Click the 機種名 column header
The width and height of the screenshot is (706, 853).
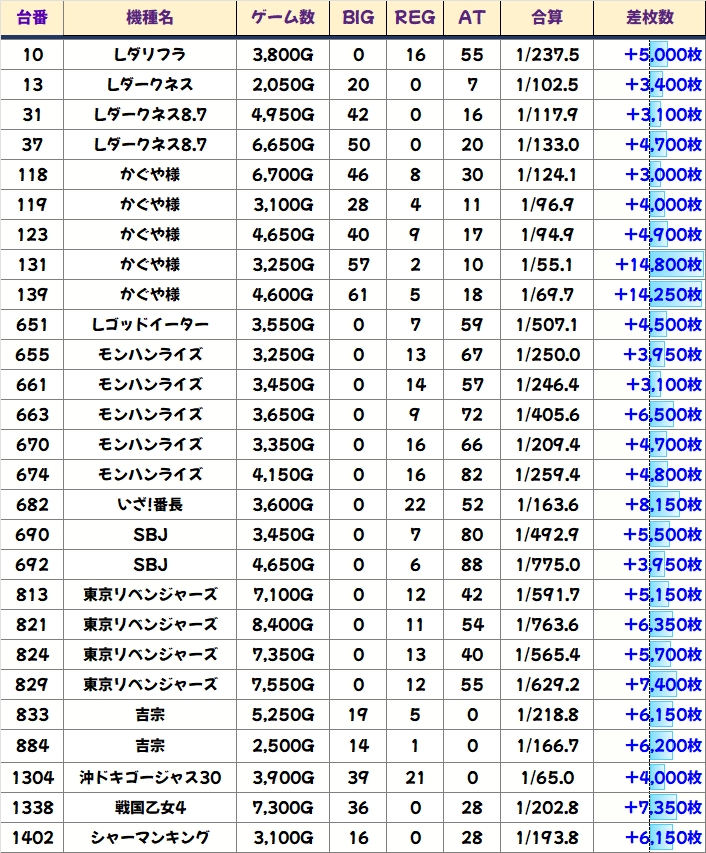pos(150,18)
